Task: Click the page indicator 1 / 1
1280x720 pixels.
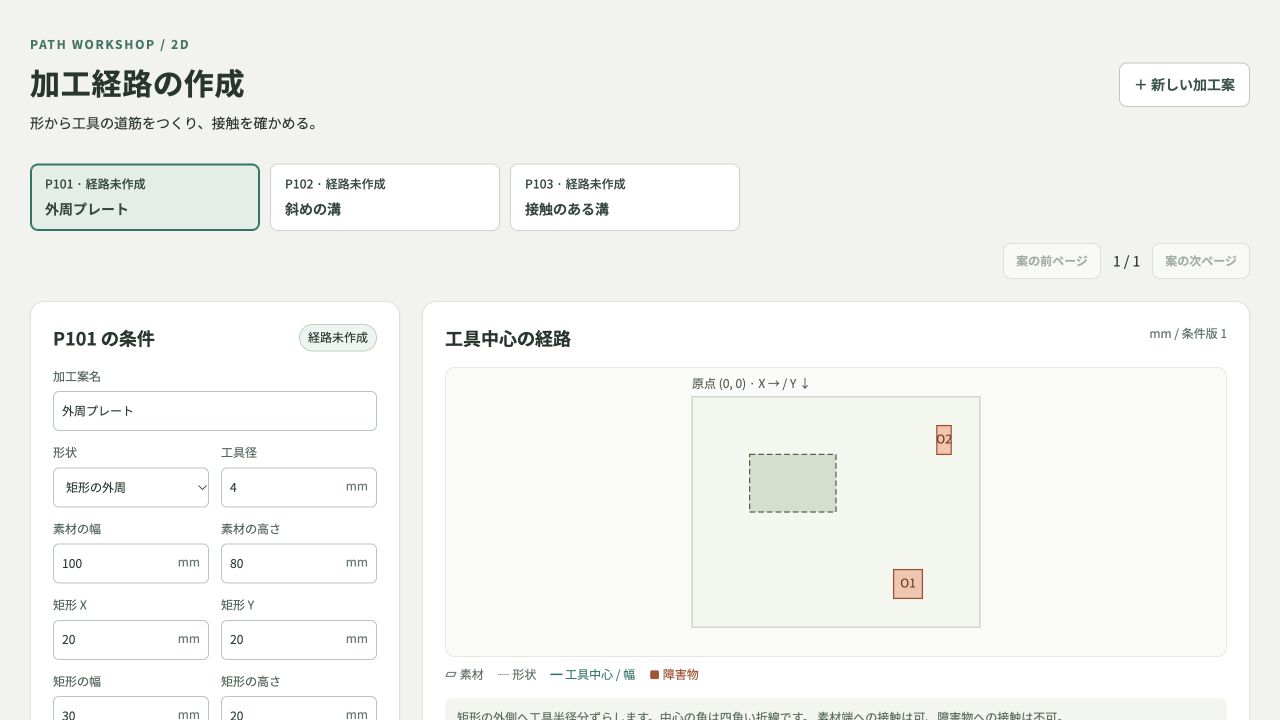Action: [x=1126, y=261]
